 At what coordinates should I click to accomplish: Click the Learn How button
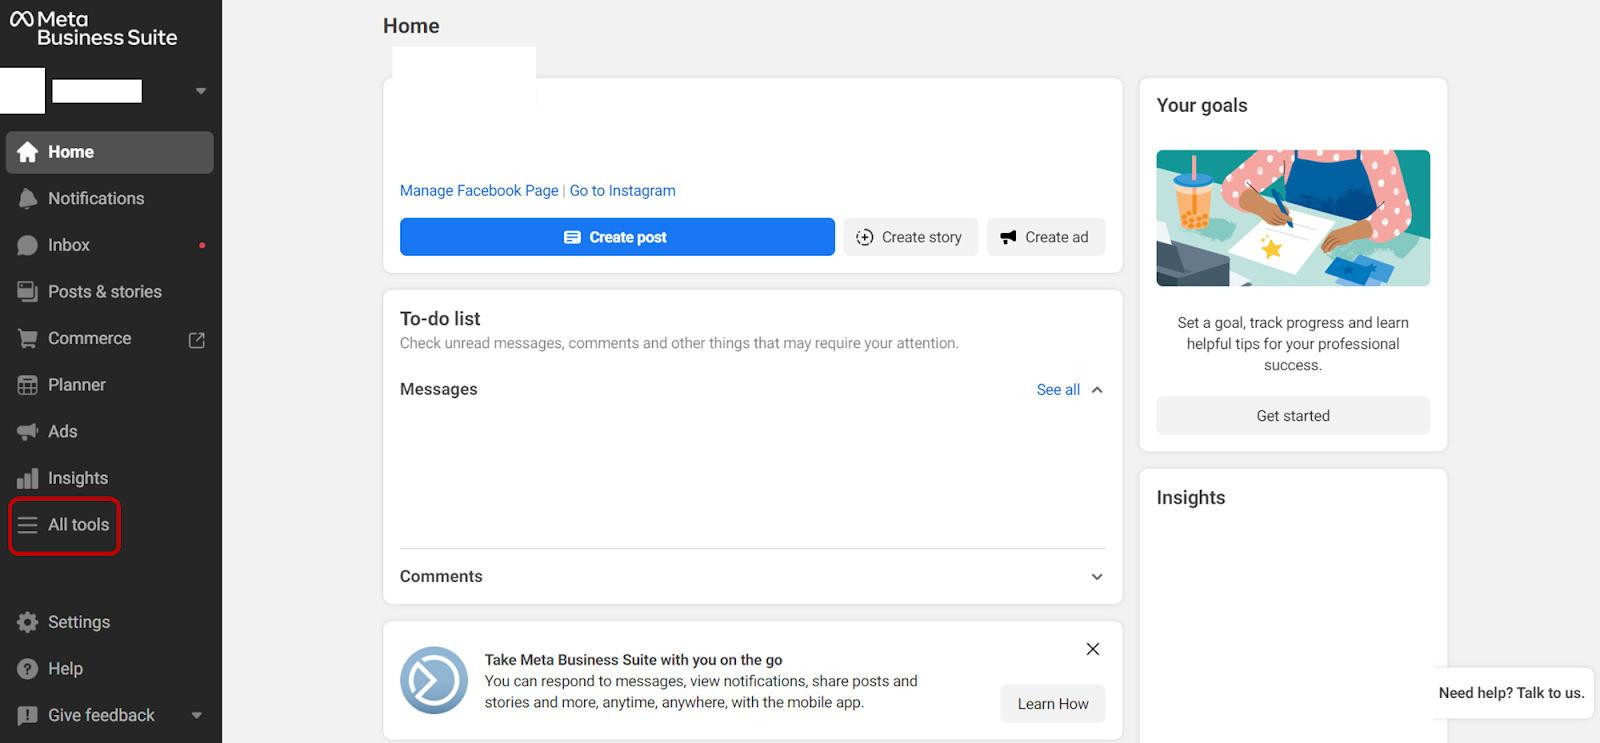click(1053, 704)
